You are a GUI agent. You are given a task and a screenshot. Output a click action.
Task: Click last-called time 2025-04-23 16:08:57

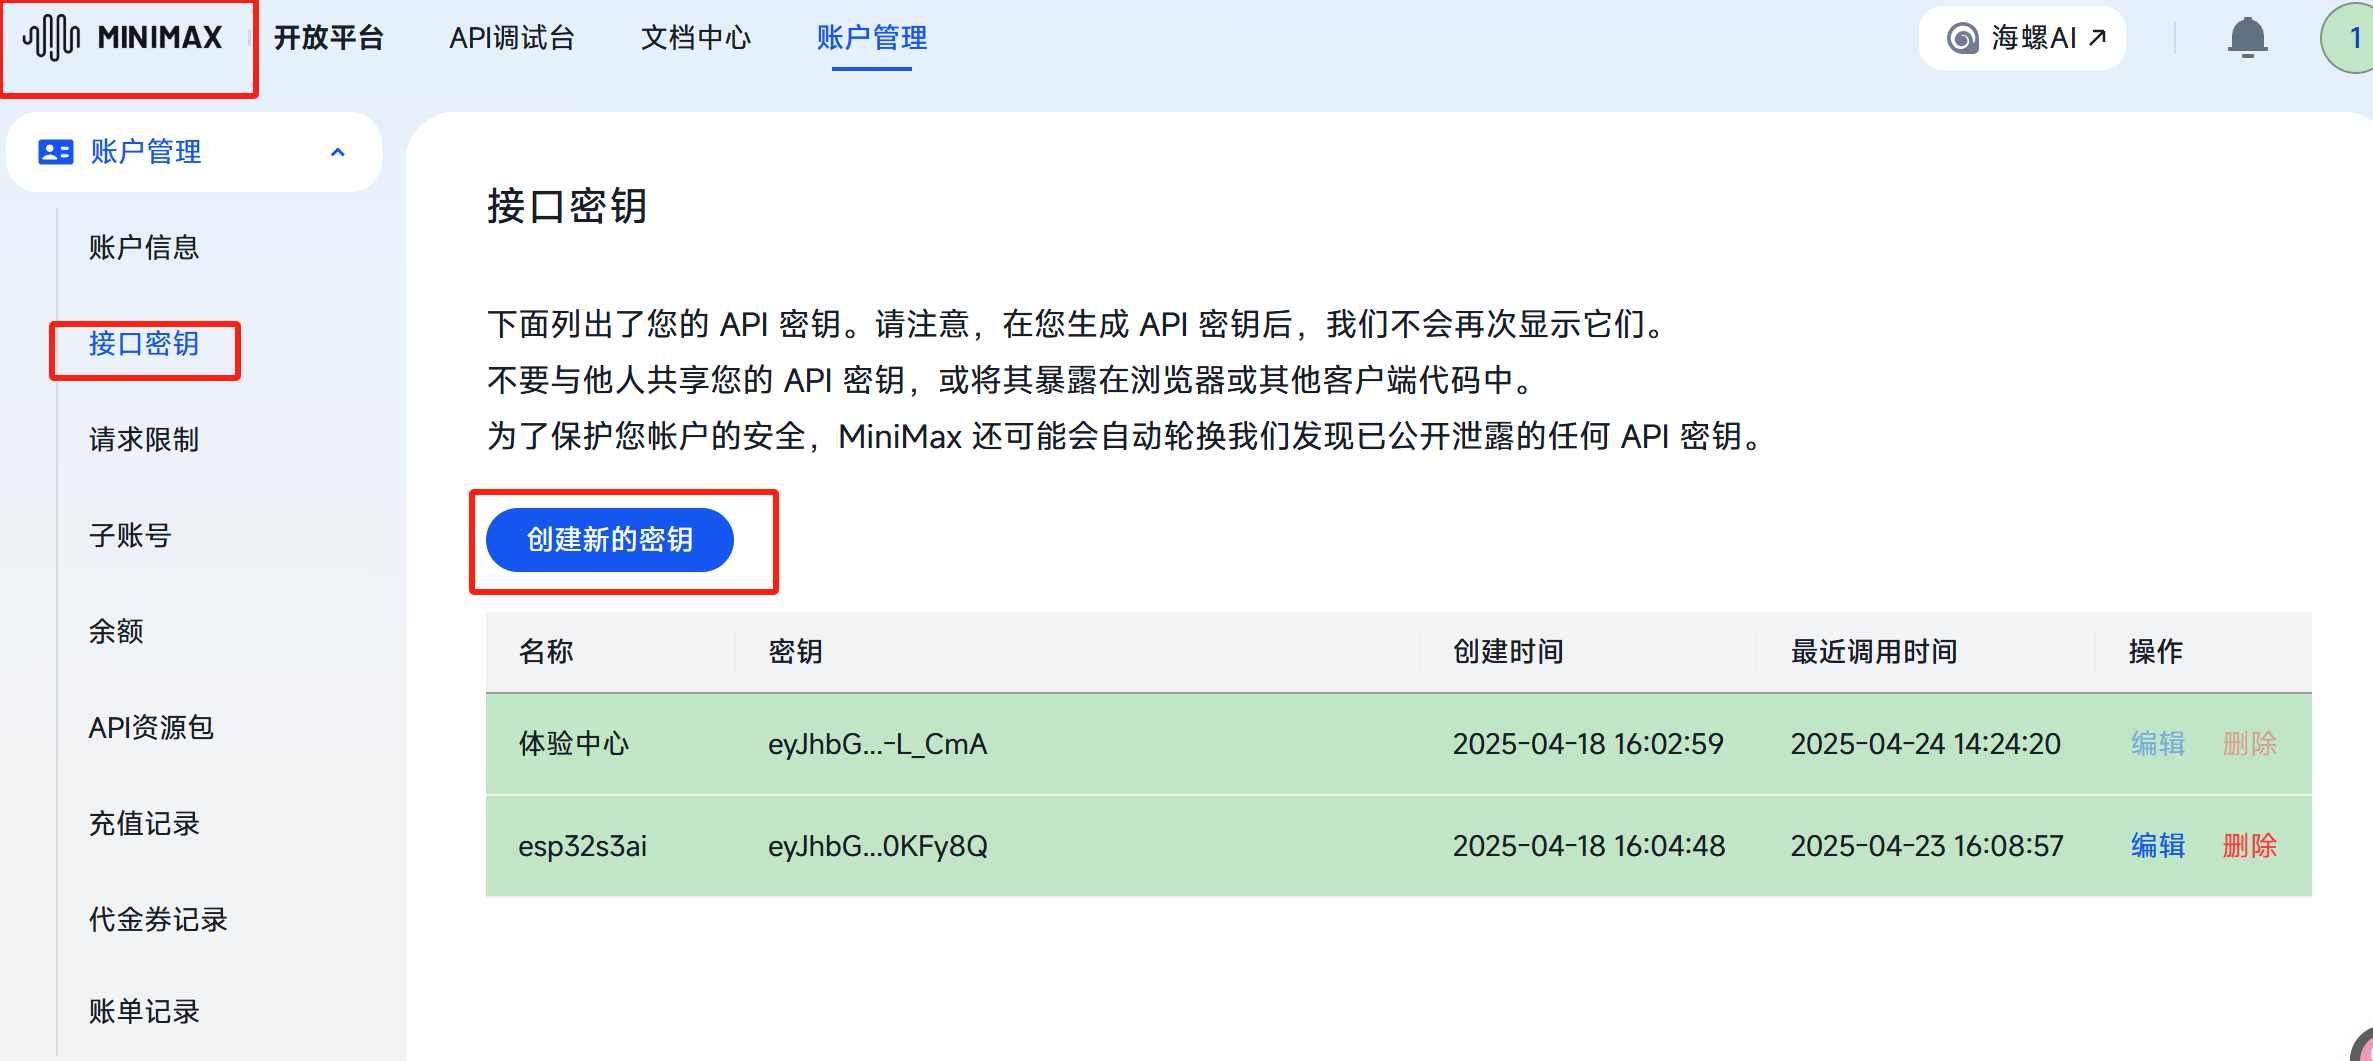click(x=1927, y=846)
